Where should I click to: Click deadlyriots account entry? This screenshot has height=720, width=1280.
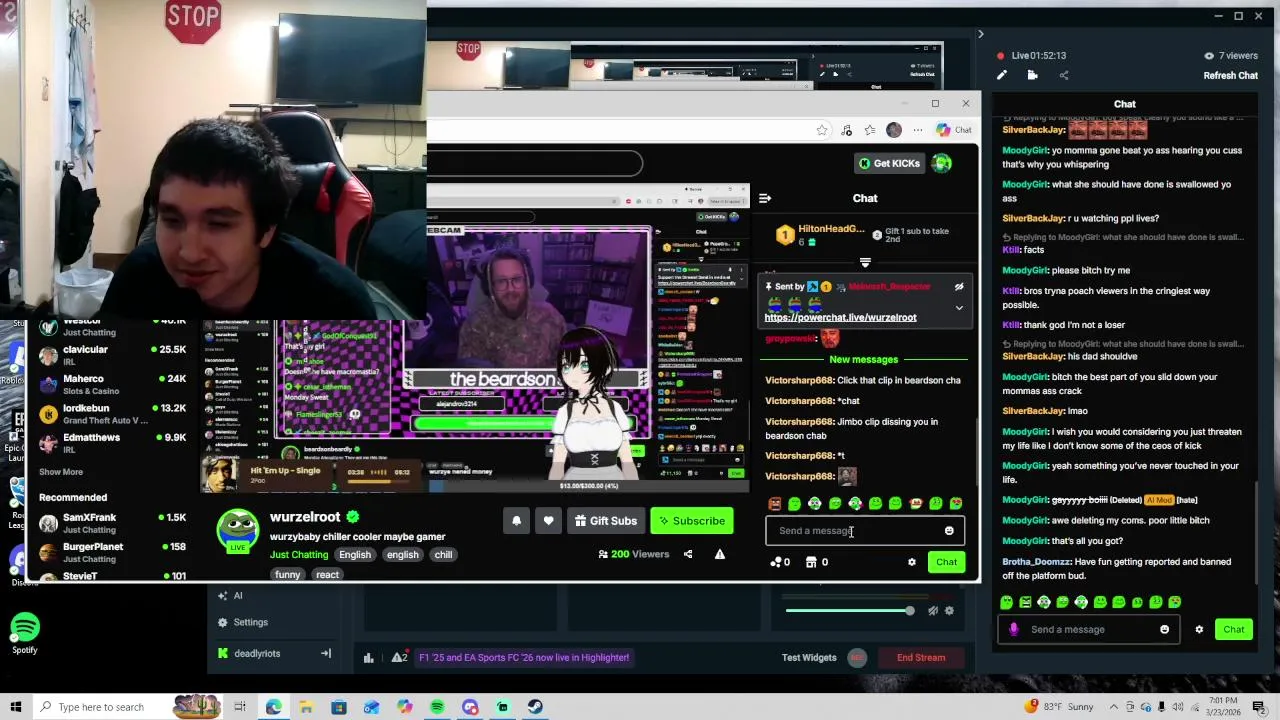pyautogui.click(x=257, y=654)
